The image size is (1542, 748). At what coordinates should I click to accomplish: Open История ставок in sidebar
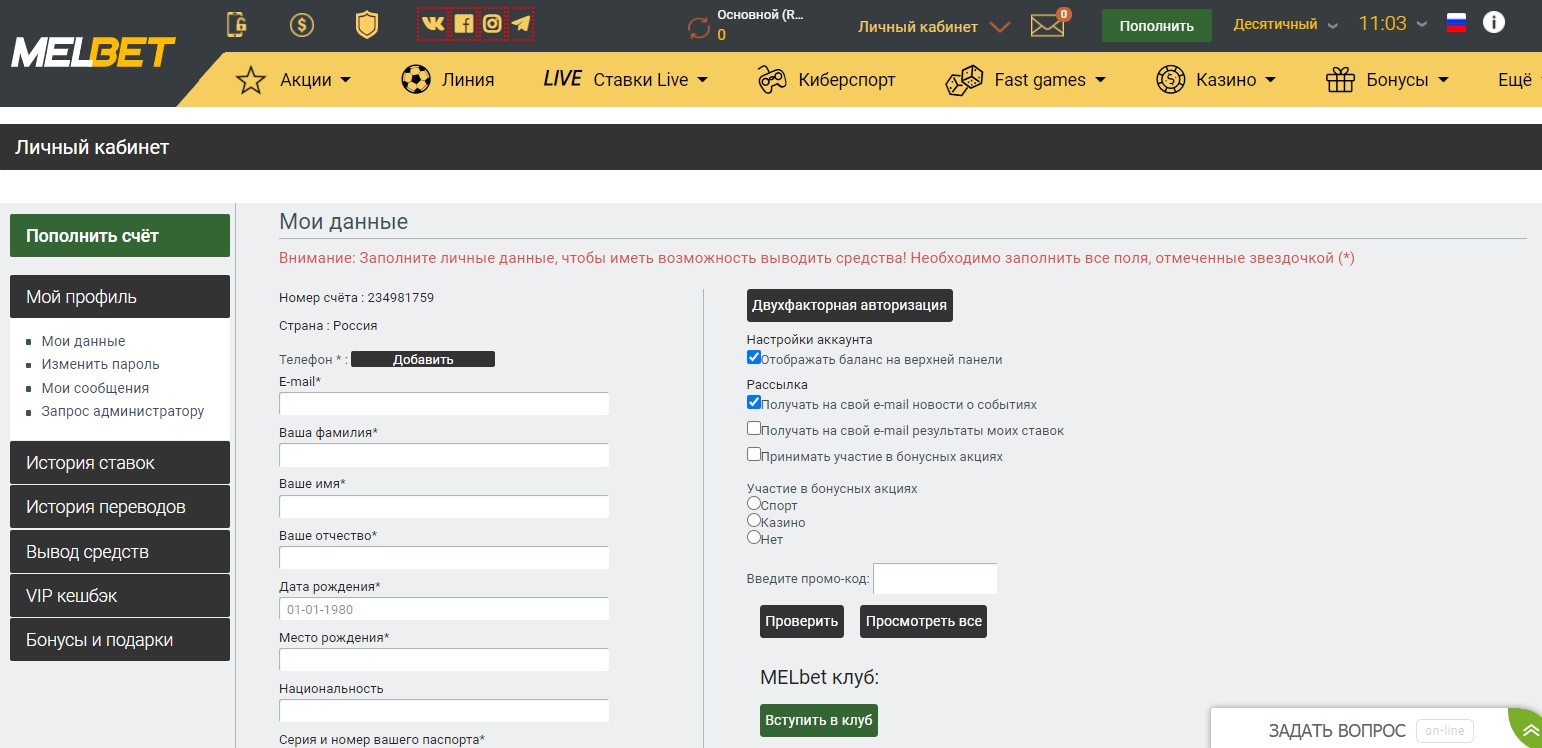(x=120, y=463)
